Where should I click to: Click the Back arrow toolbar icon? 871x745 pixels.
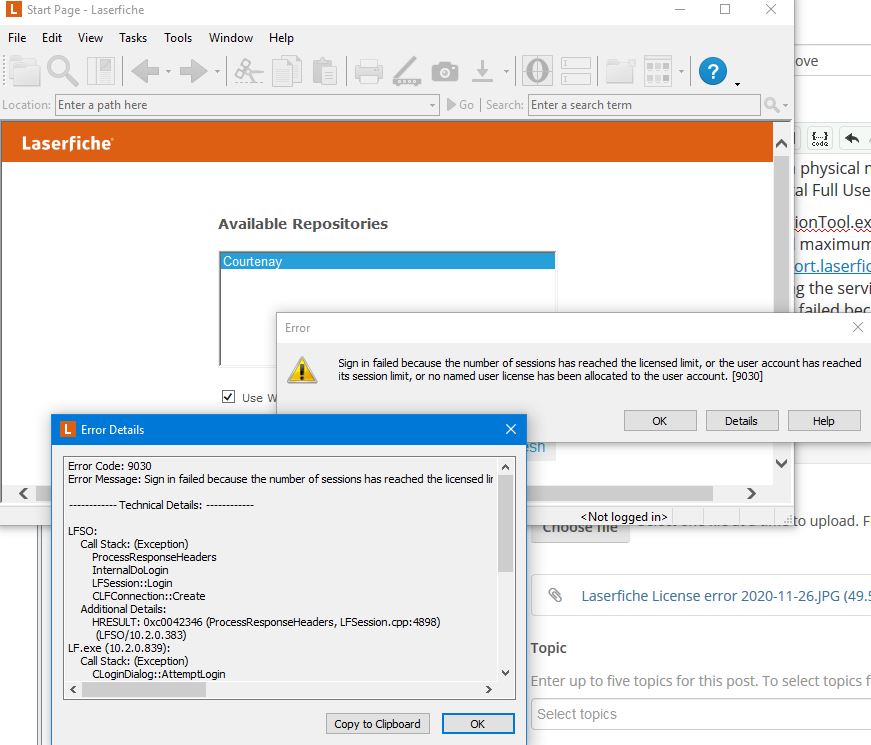tap(145, 71)
